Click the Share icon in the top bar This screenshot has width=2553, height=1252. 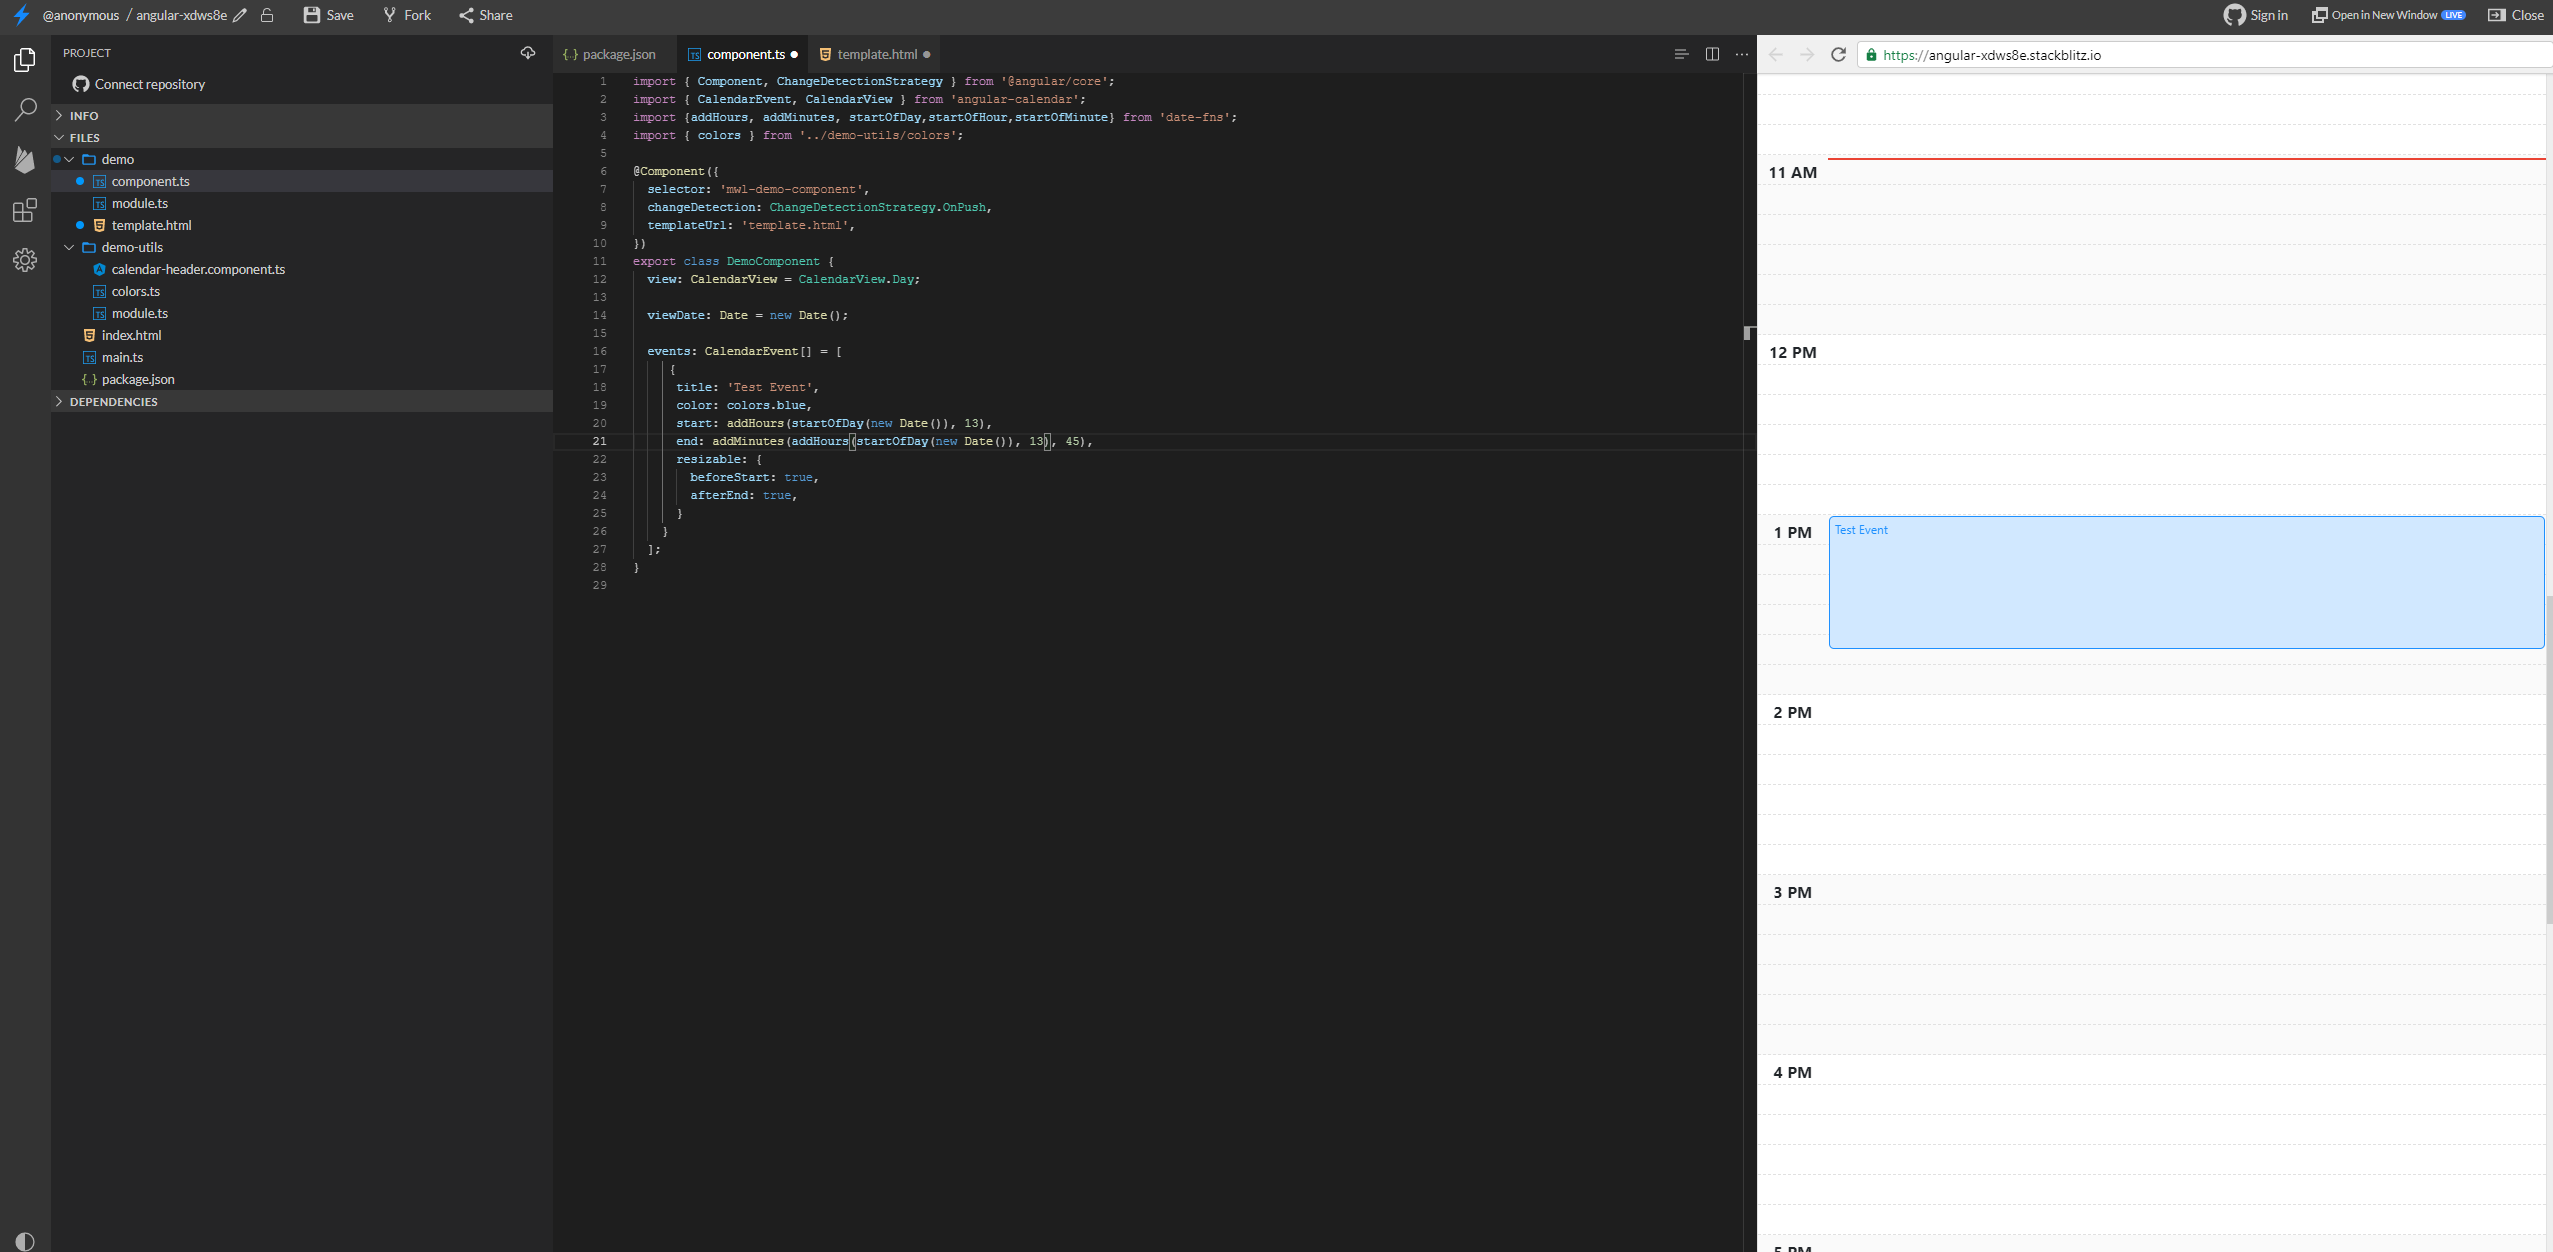click(467, 15)
